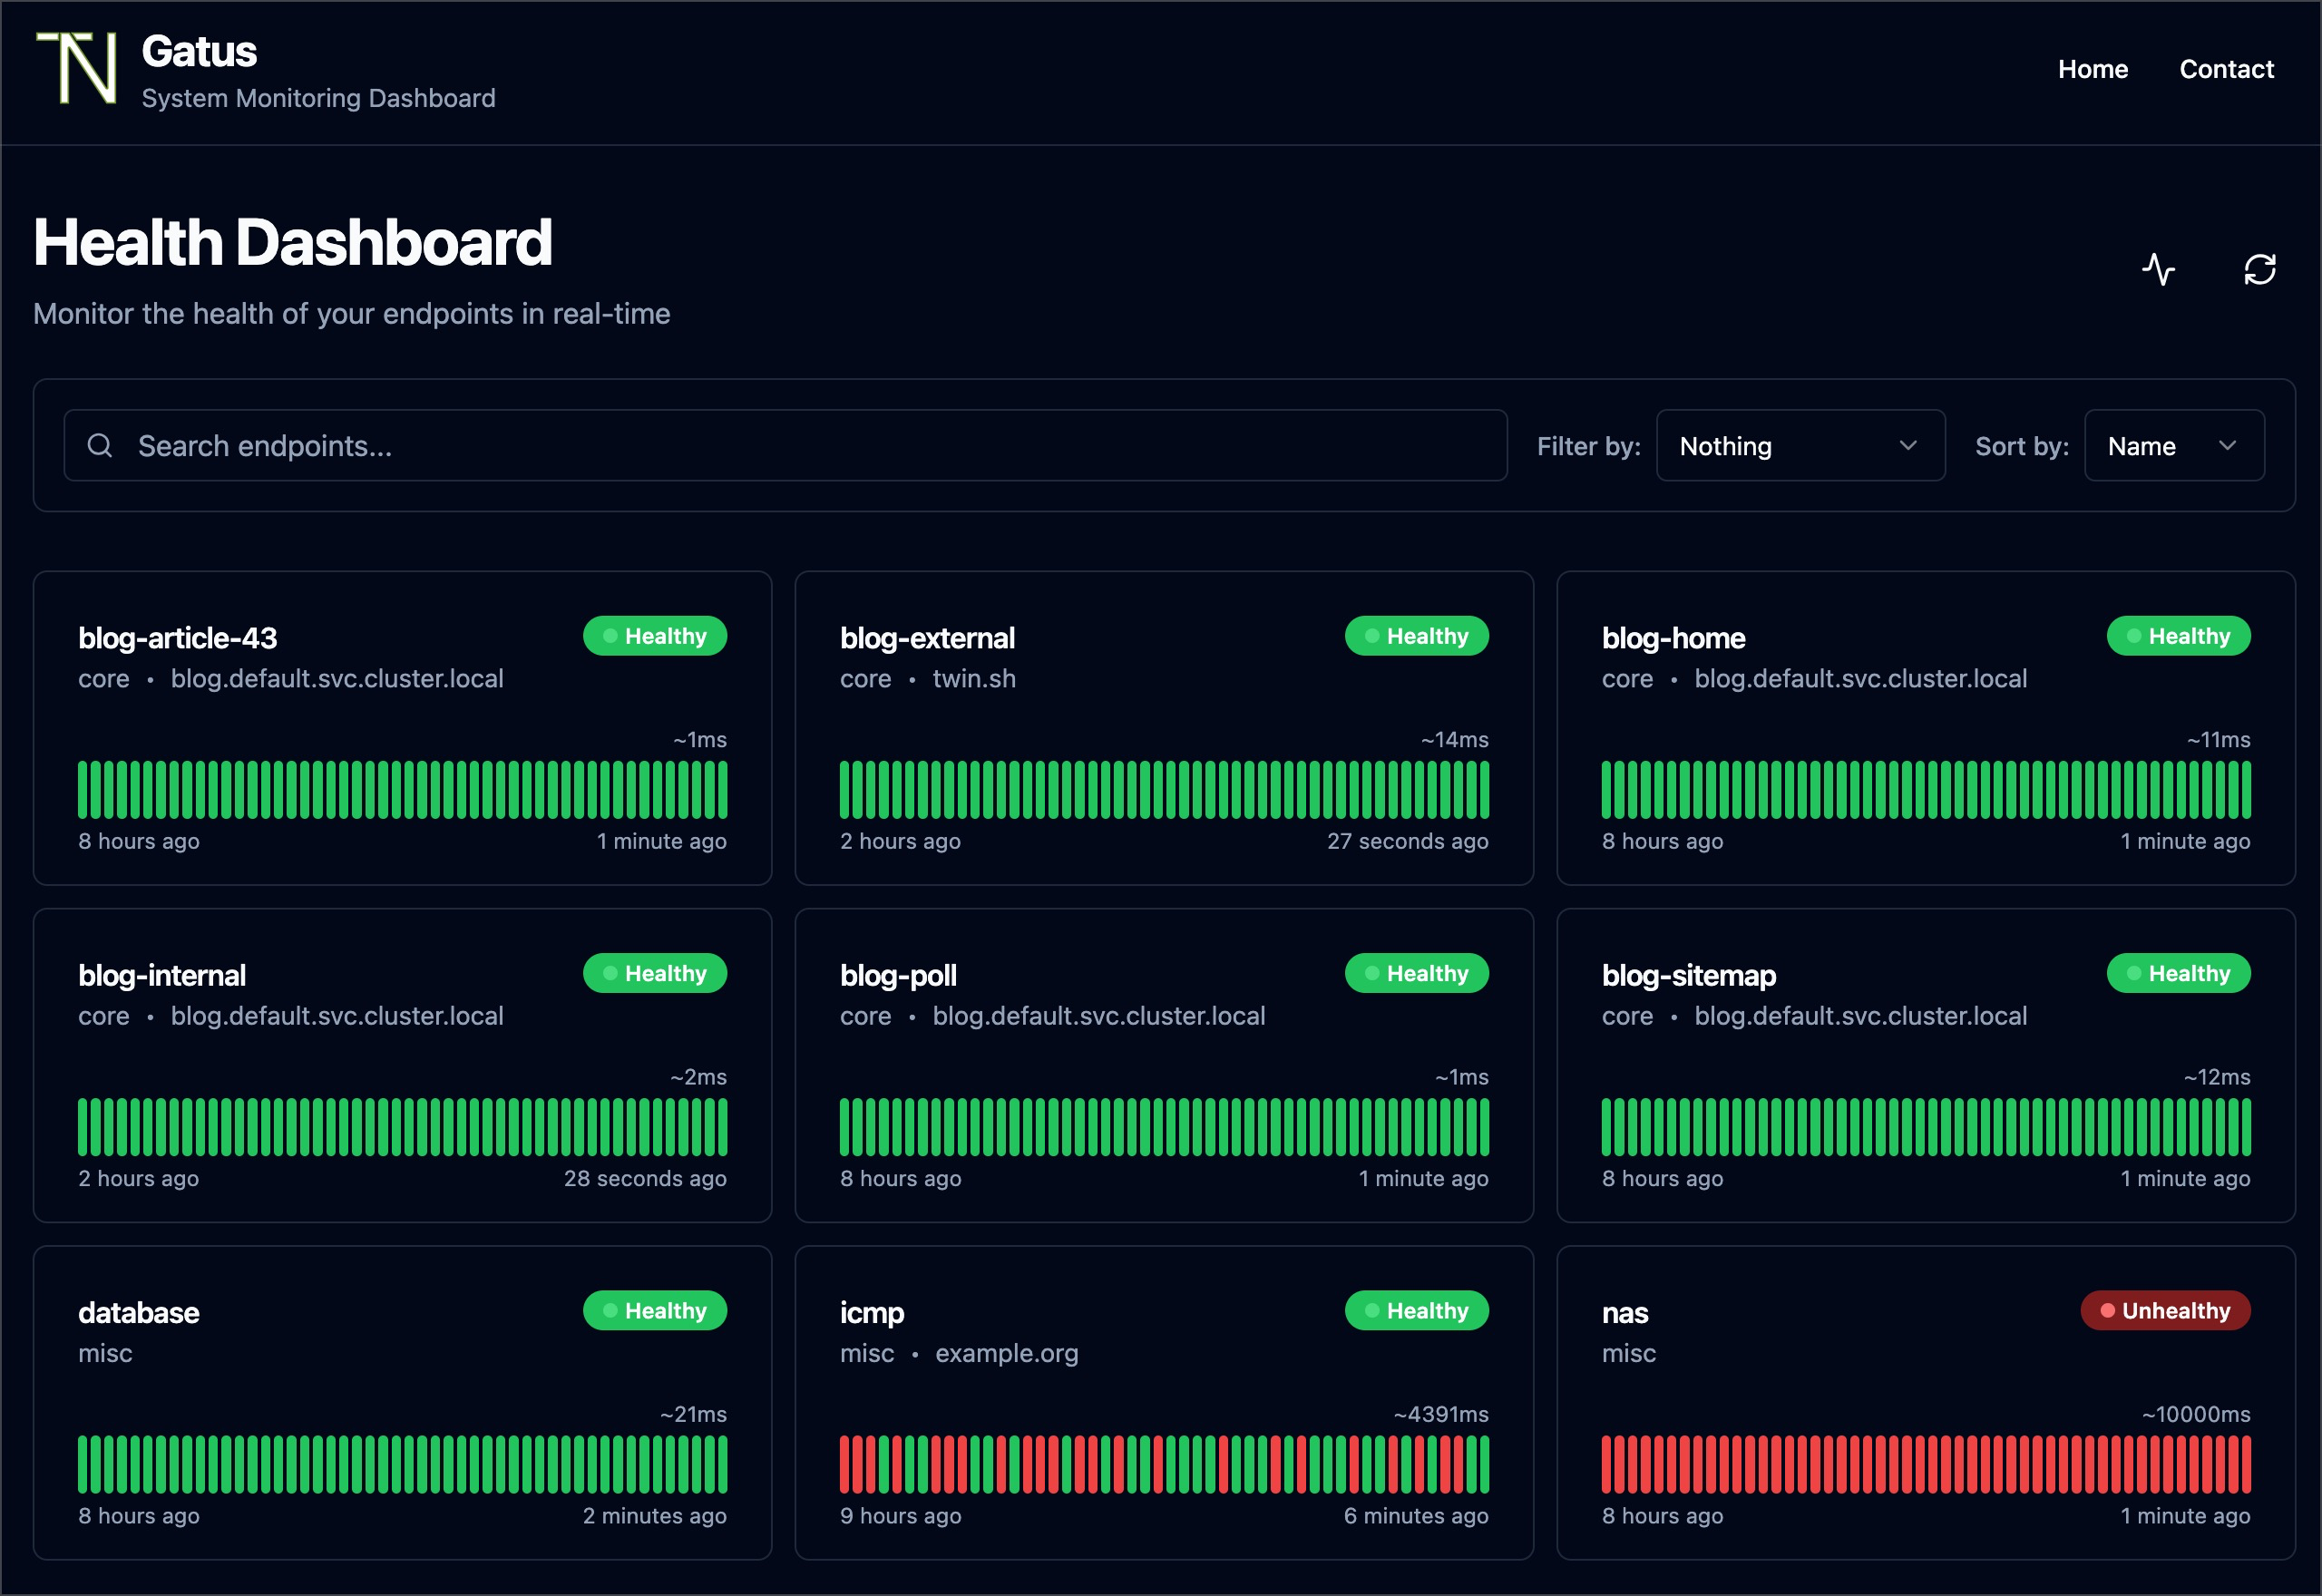Click the green status dot on blog-home's badge
2322x1596 pixels.
[2134, 636]
